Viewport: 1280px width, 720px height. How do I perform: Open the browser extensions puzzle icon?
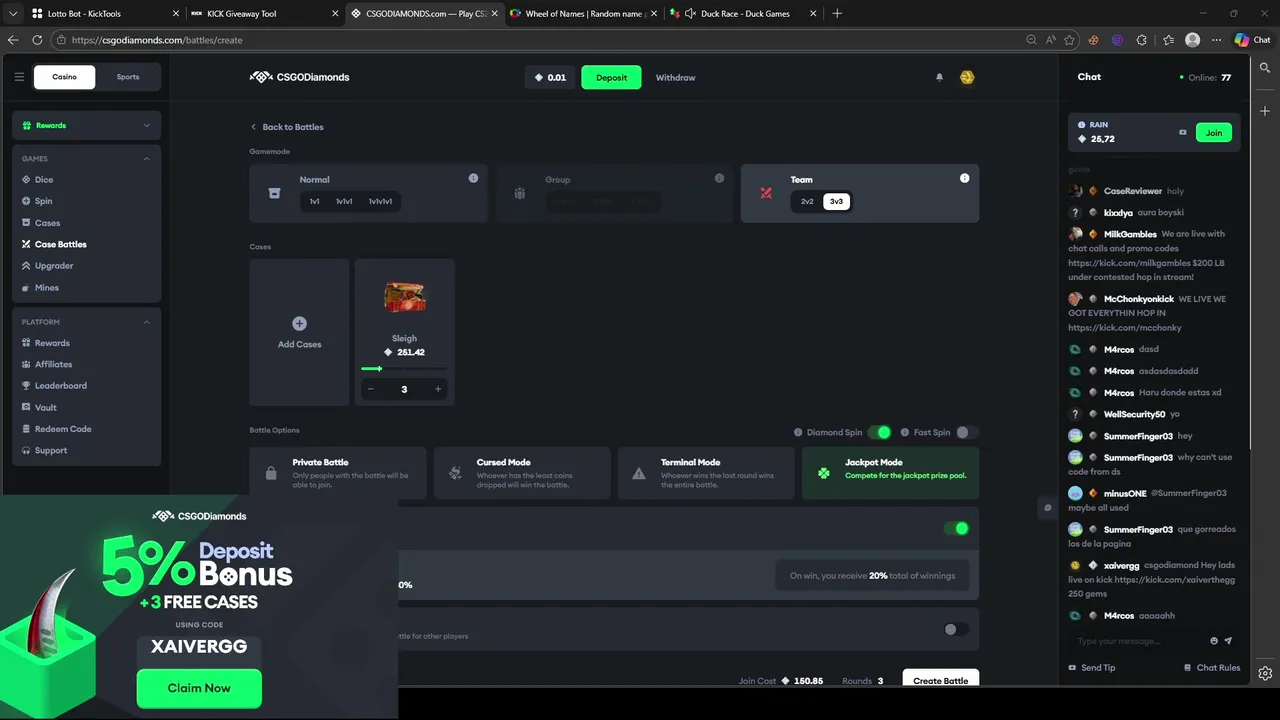(1141, 40)
